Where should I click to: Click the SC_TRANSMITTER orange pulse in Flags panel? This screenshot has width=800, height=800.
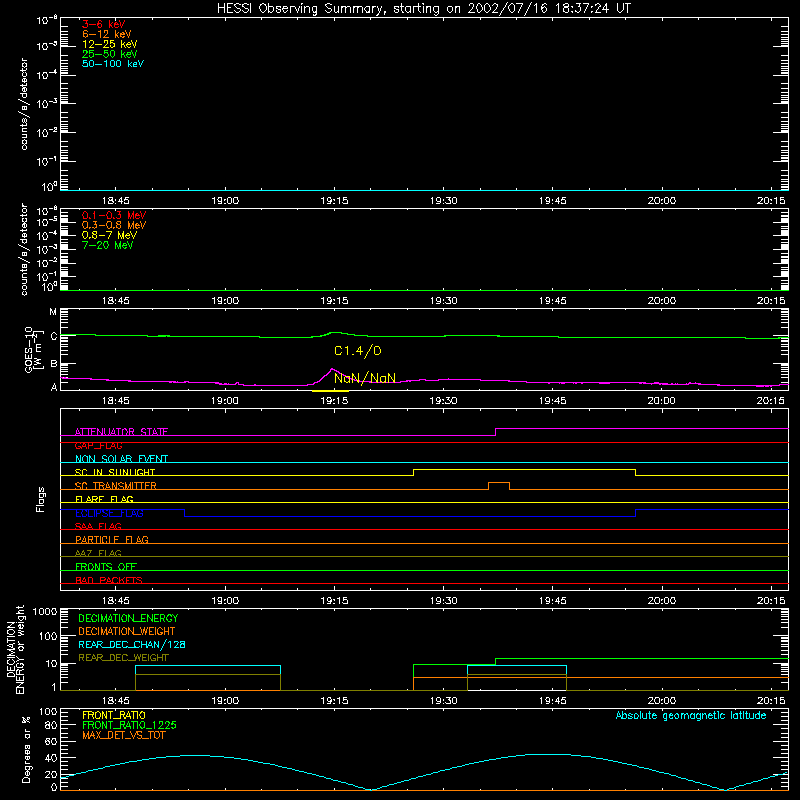(x=499, y=485)
